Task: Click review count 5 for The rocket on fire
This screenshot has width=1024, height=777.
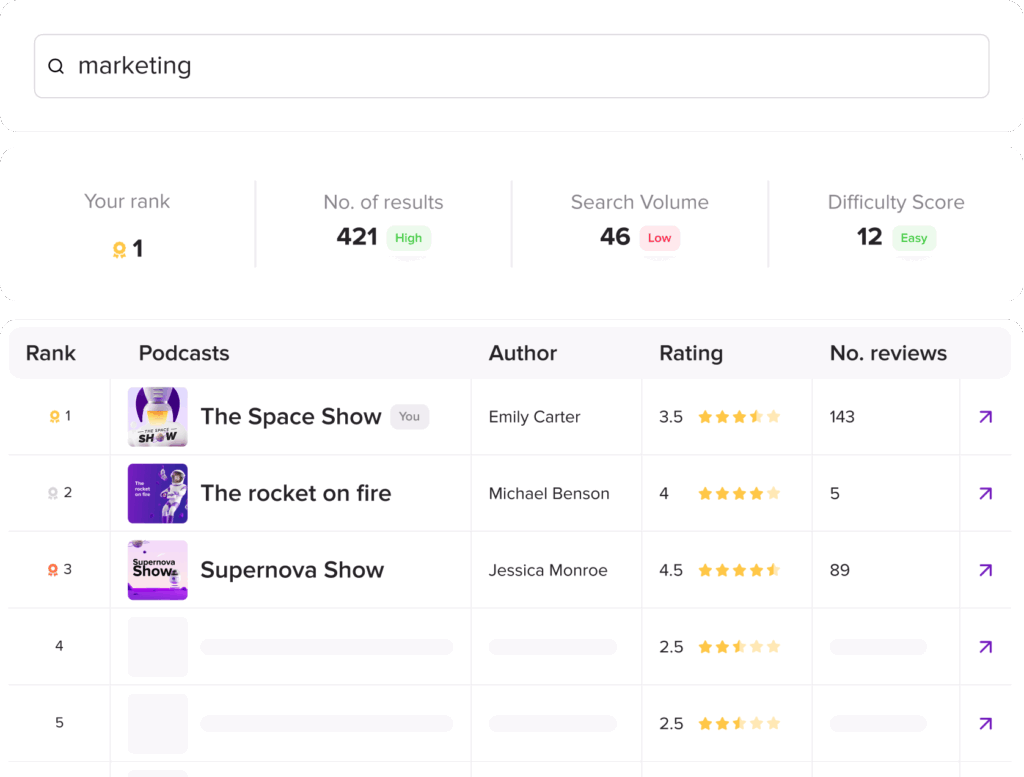Action: click(x=835, y=493)
